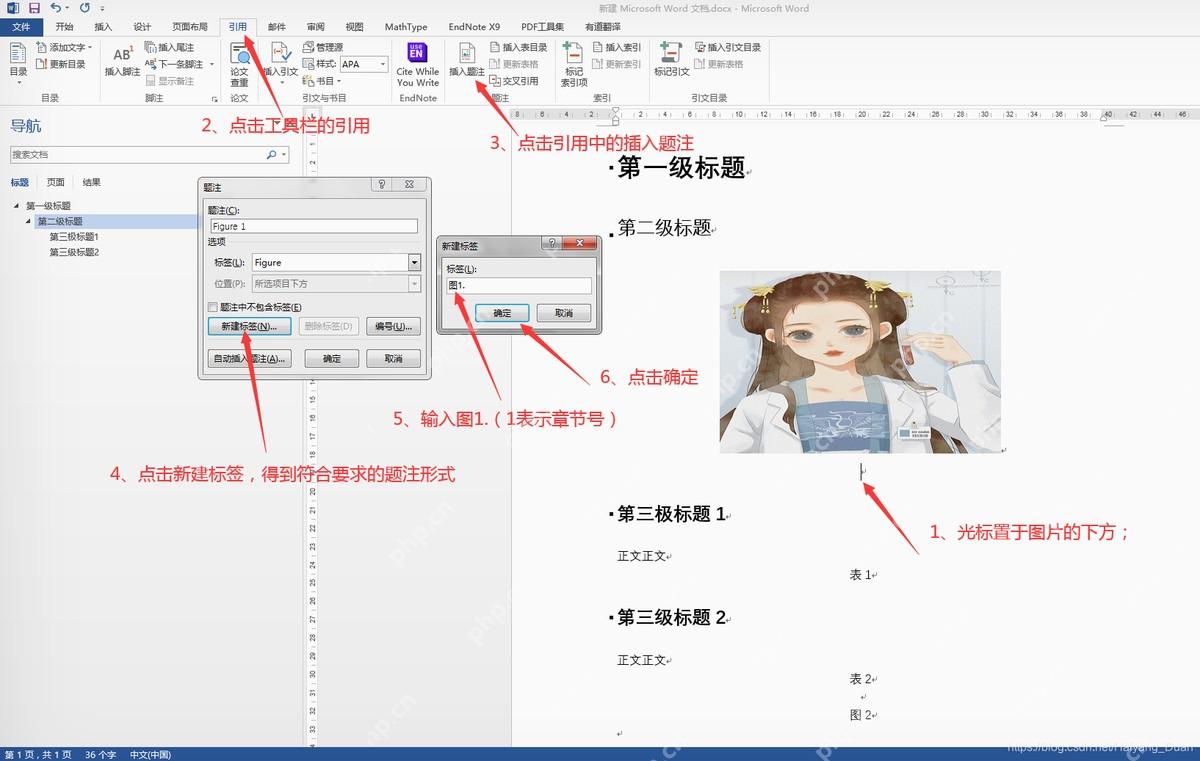This screenshot has height=761, width=1200.
Task: Open 论文查重 tool
Action: pyautogui.click(x=240, y=63)
